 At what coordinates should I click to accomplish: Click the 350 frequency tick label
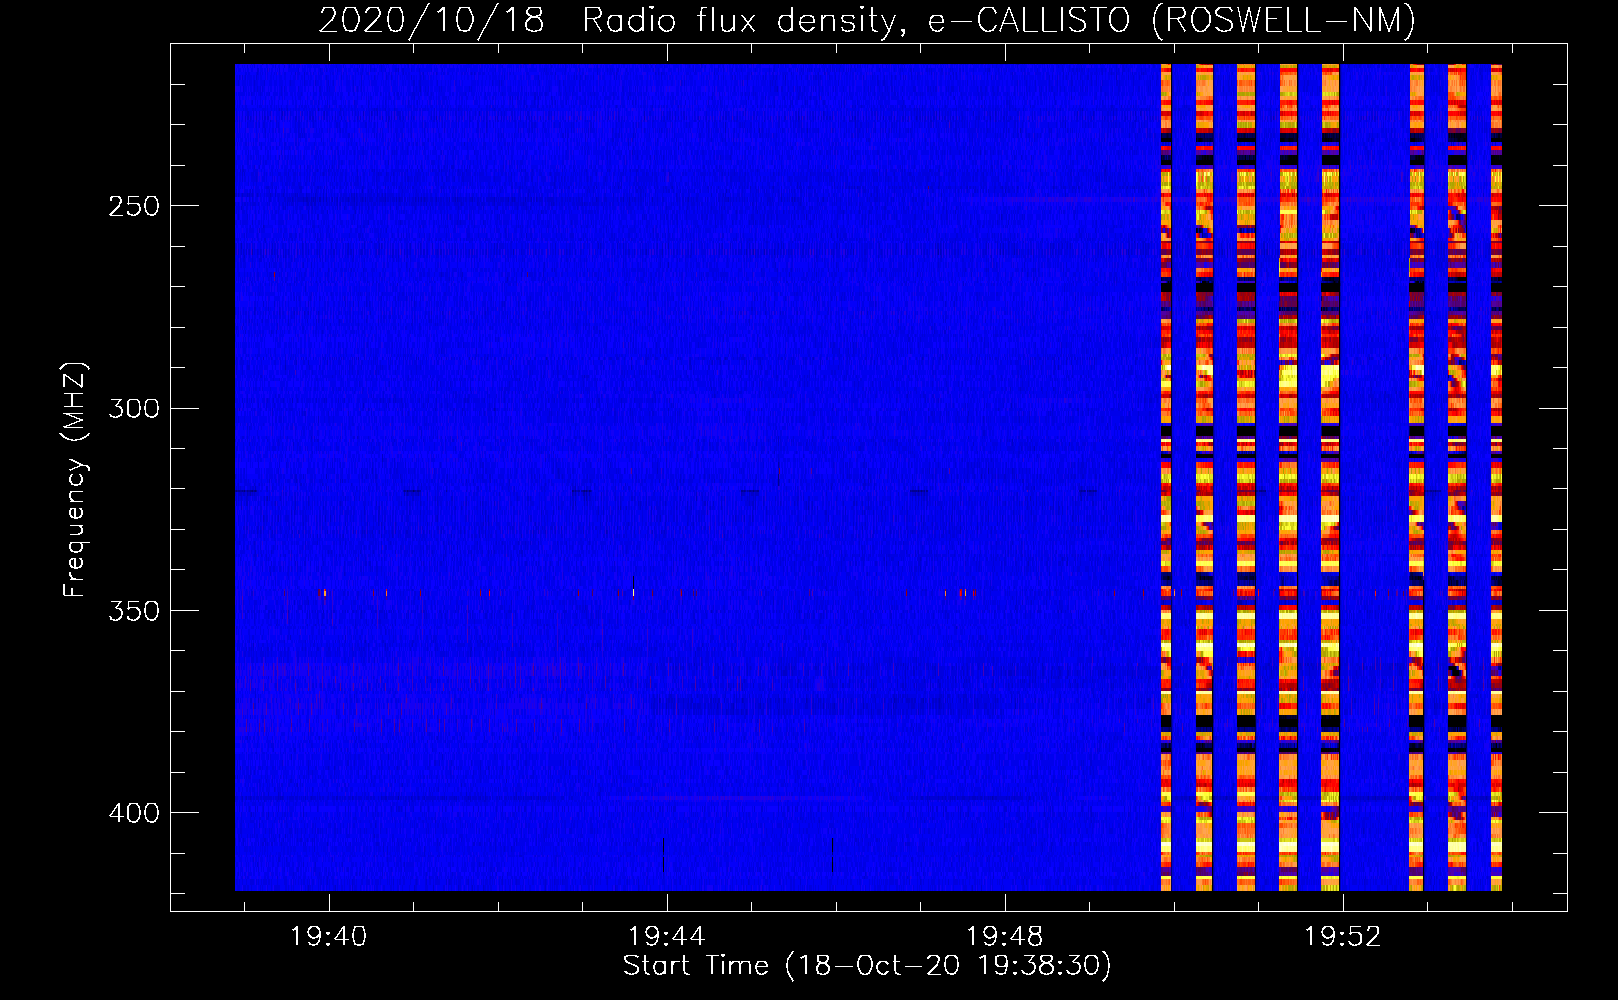pyautogui.click(x=133, y=611)
